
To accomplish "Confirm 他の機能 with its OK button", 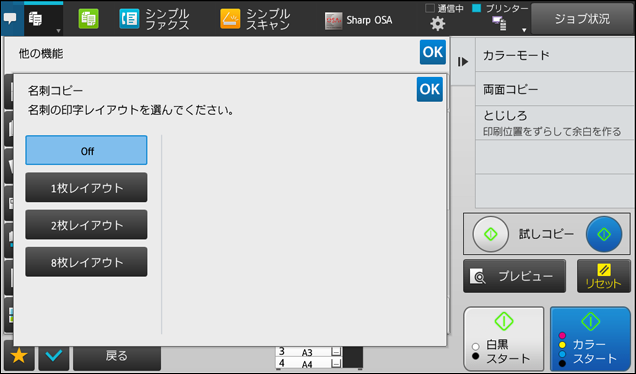I will (433, 52).
